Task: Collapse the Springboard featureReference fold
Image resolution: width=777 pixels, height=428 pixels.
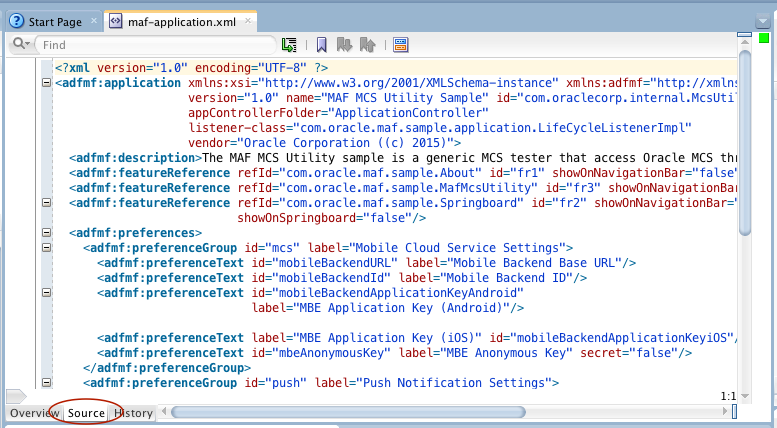Action: 47,203
